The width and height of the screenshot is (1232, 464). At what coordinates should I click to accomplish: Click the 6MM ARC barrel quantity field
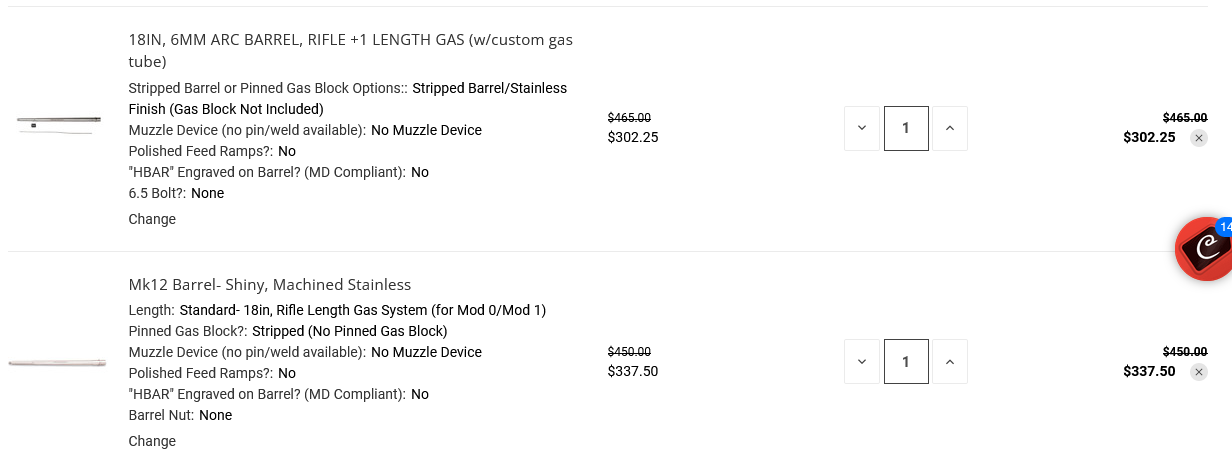(x=906, y=128)
